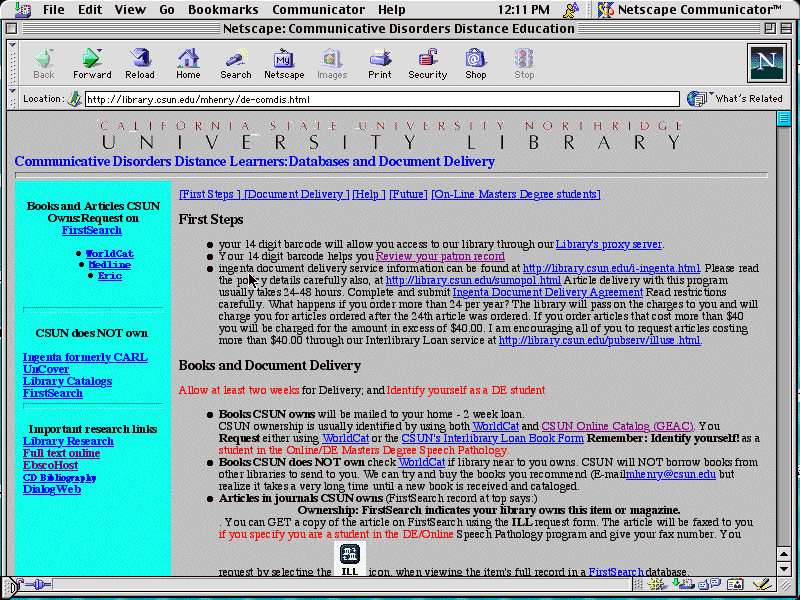The height and width of the screenshot is (600, 800).
Task: Collapse the component bar using its dotted handle
Action: click(x=638, y=585)
